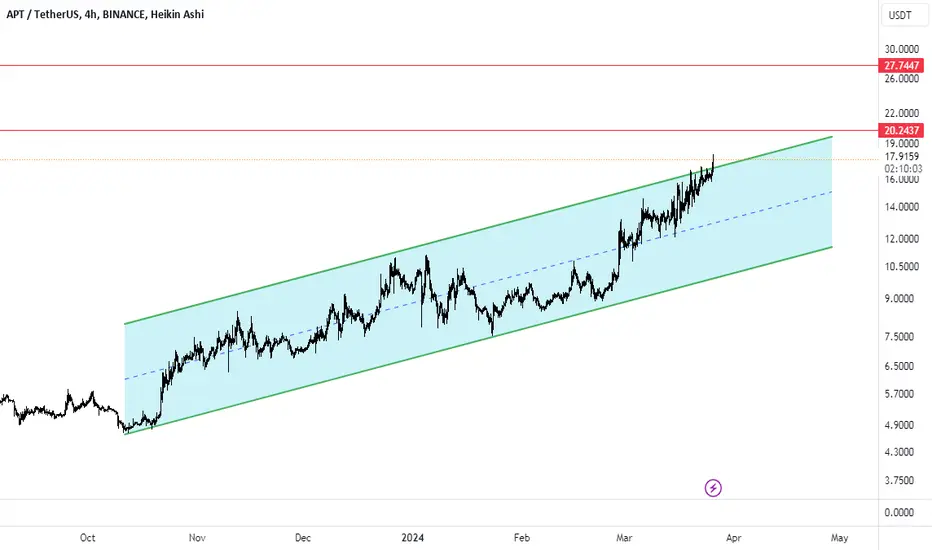Click the current price label 17.9159
The width and height of the screenshot is (932, 550).
[x=901, y=156]
